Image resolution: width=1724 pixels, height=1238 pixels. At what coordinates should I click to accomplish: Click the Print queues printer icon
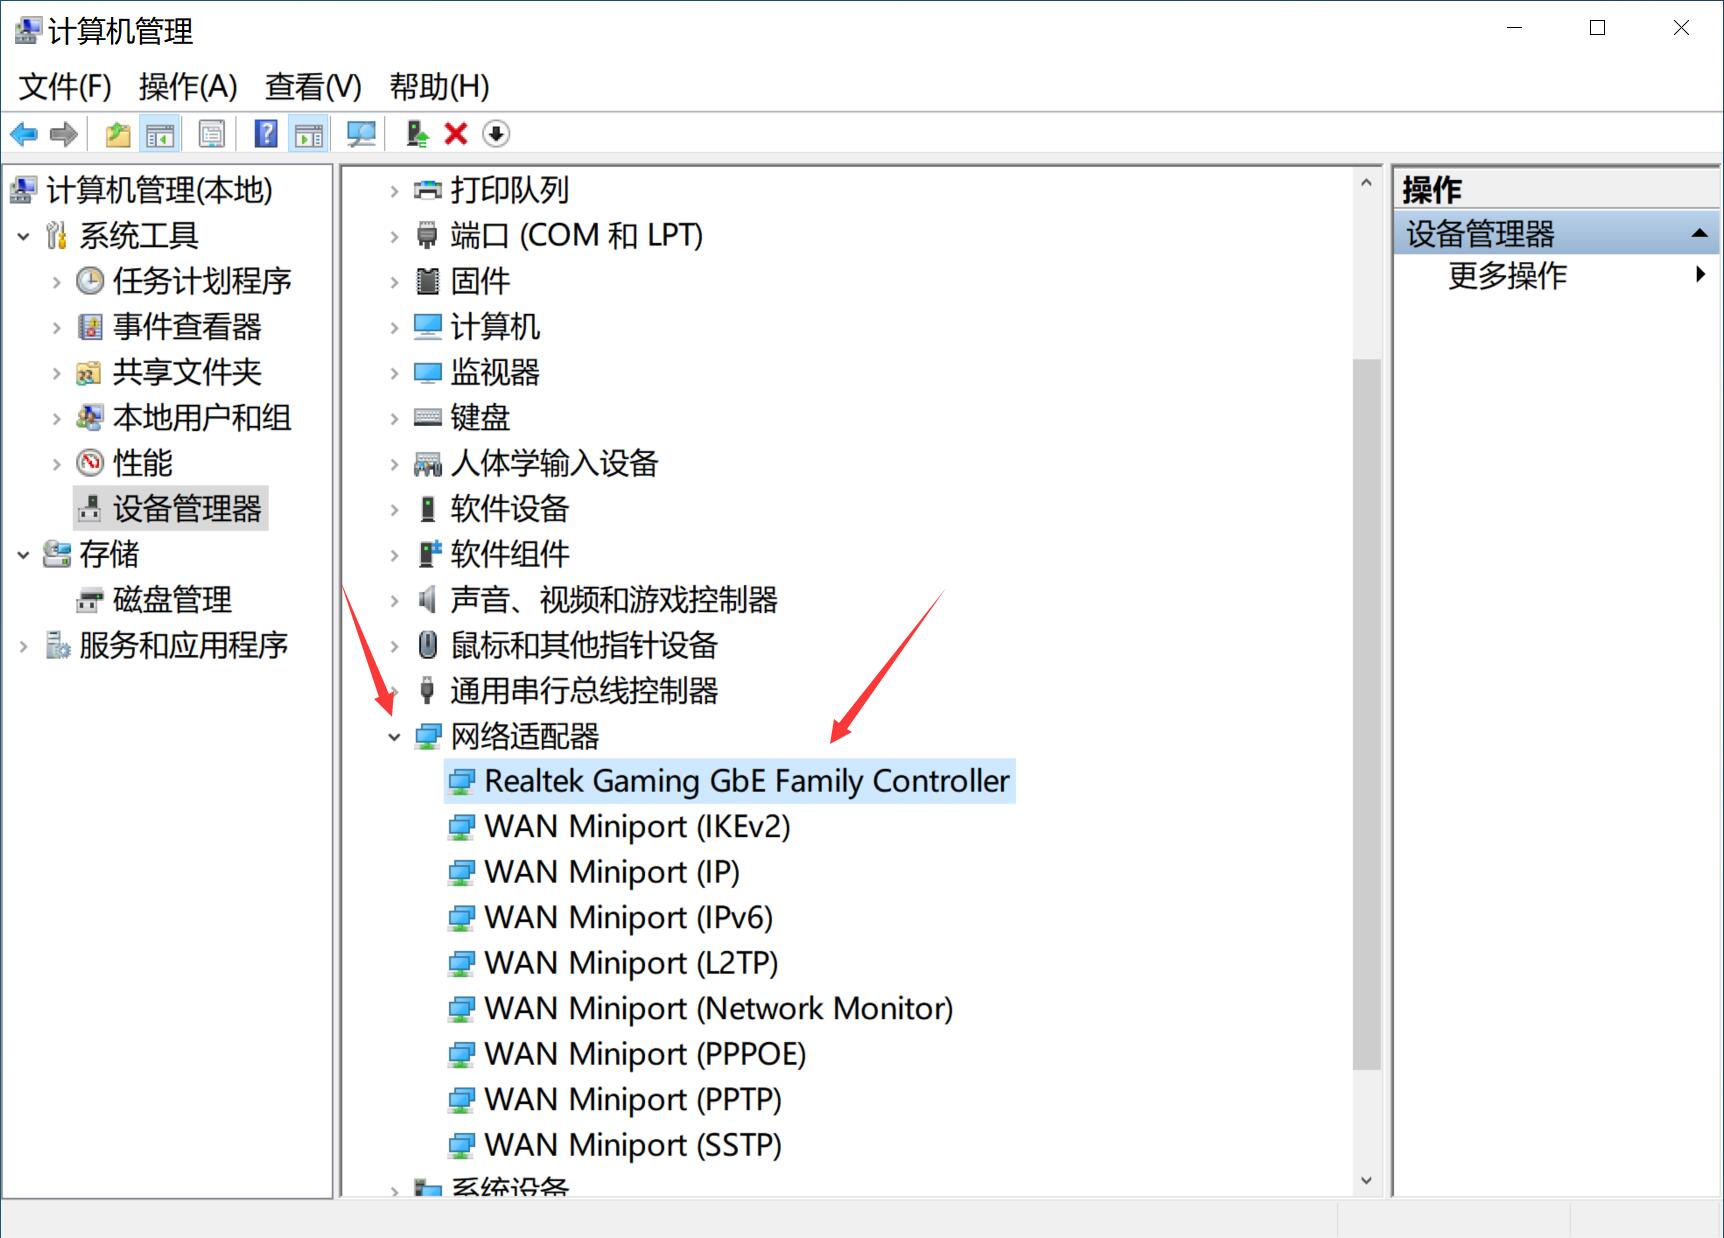tap(428, 190)
